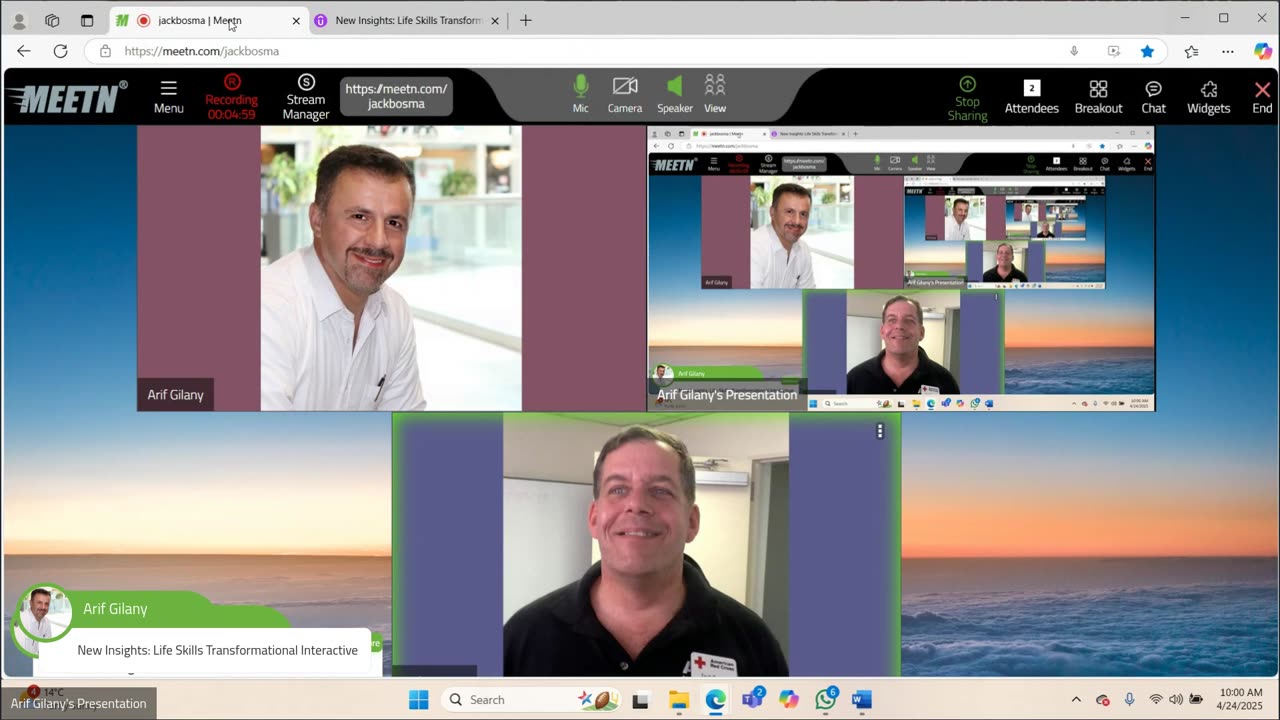Screen dimensions: 1280x720
Task: Open Microsoft Edge from taskbar
Action: (715, 700)
